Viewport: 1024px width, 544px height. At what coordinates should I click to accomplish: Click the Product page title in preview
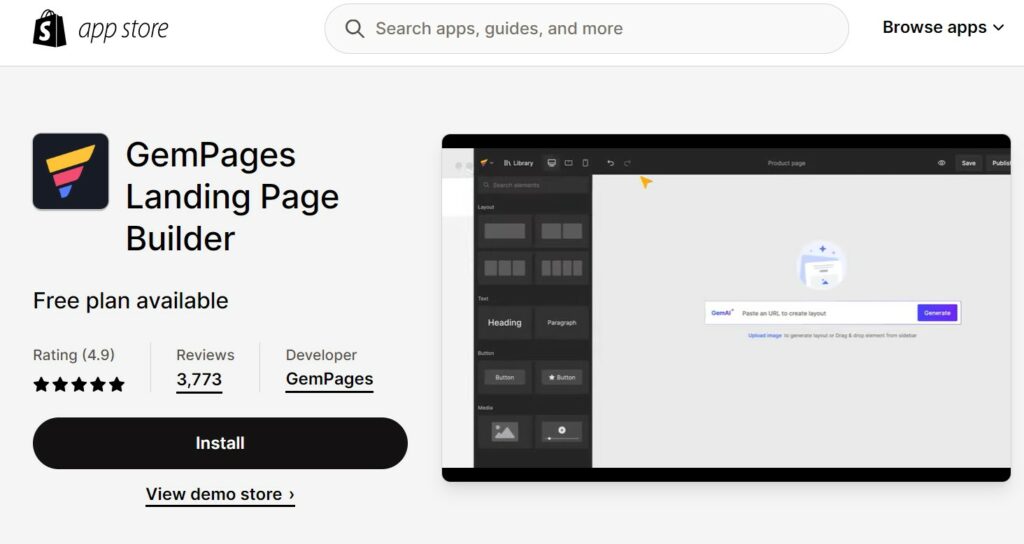(x=786, y=163)
